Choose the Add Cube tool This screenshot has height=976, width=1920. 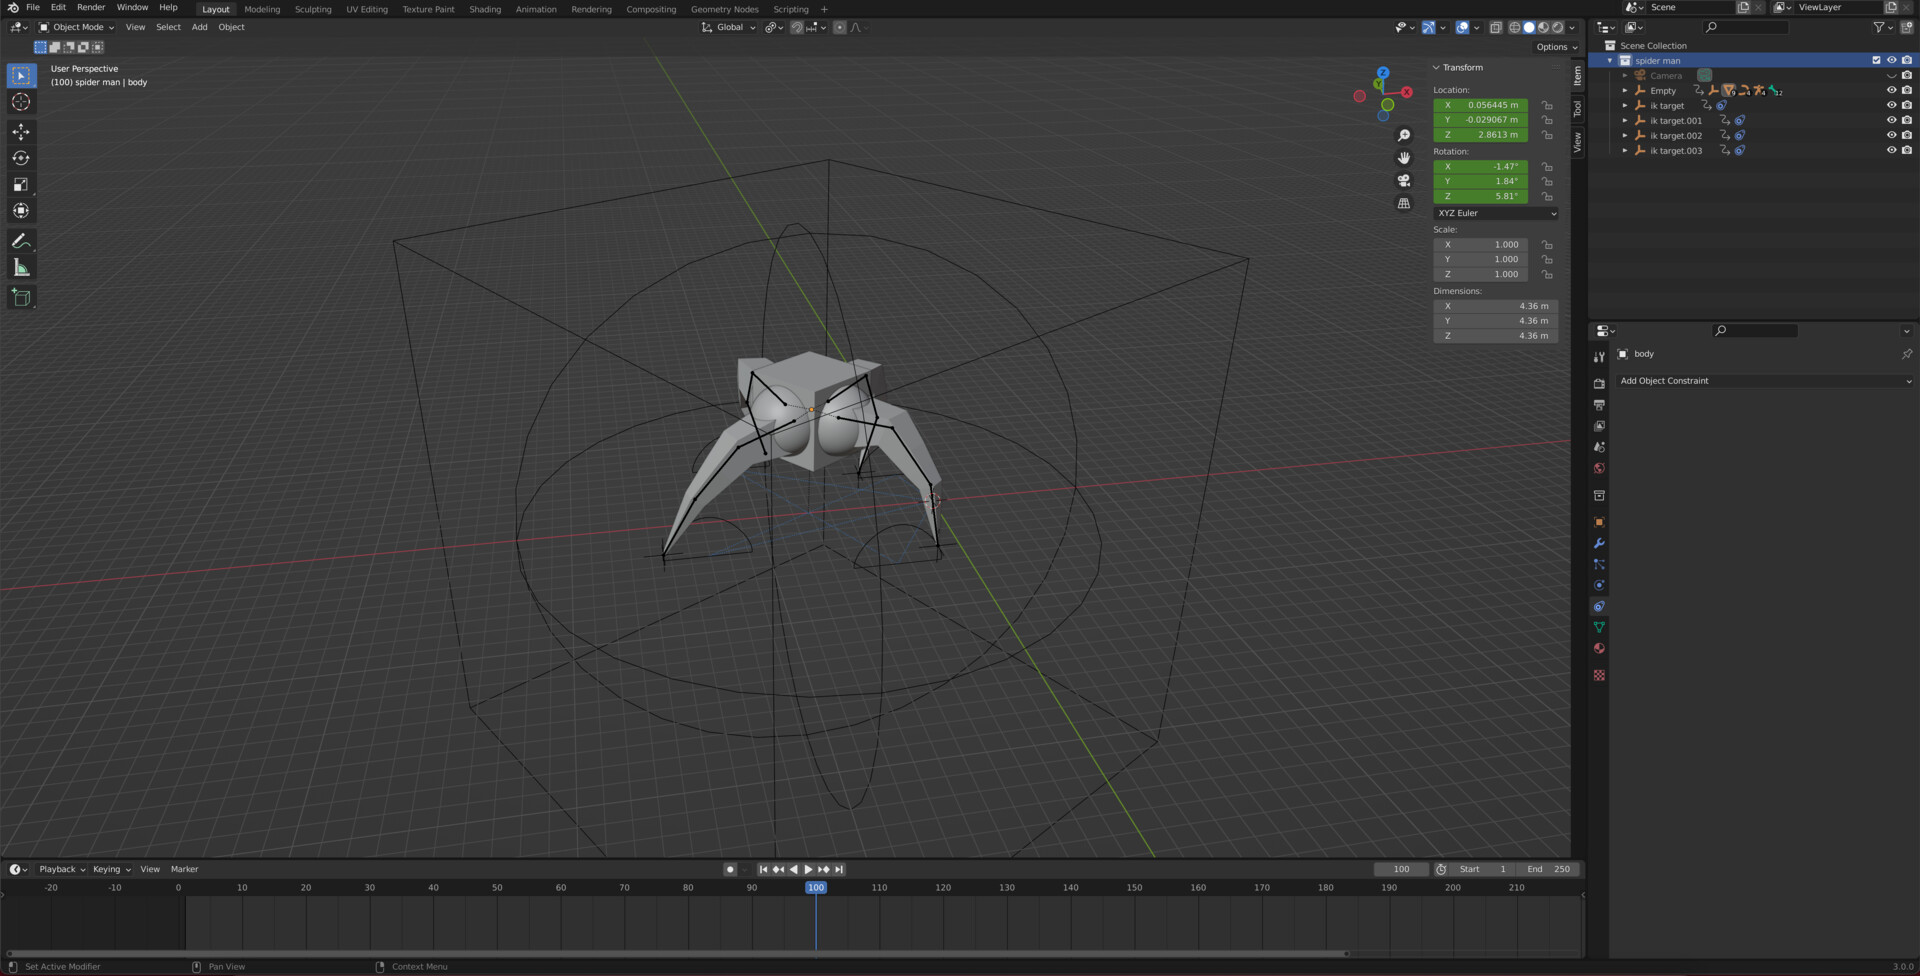pyautogui.click(x=21, y=297)
